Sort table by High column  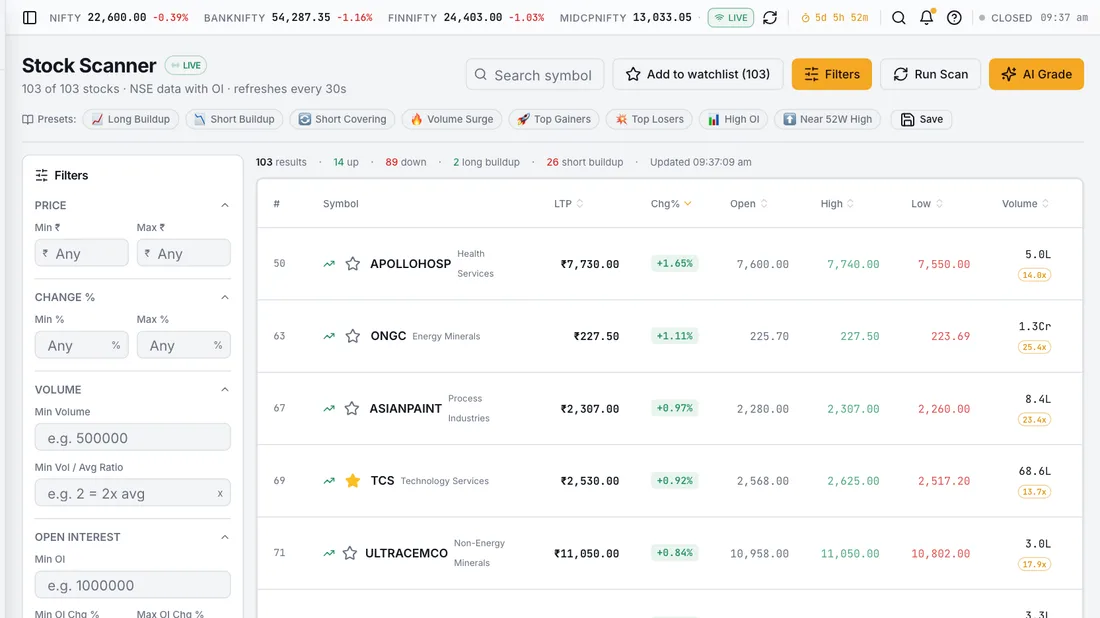837,203
